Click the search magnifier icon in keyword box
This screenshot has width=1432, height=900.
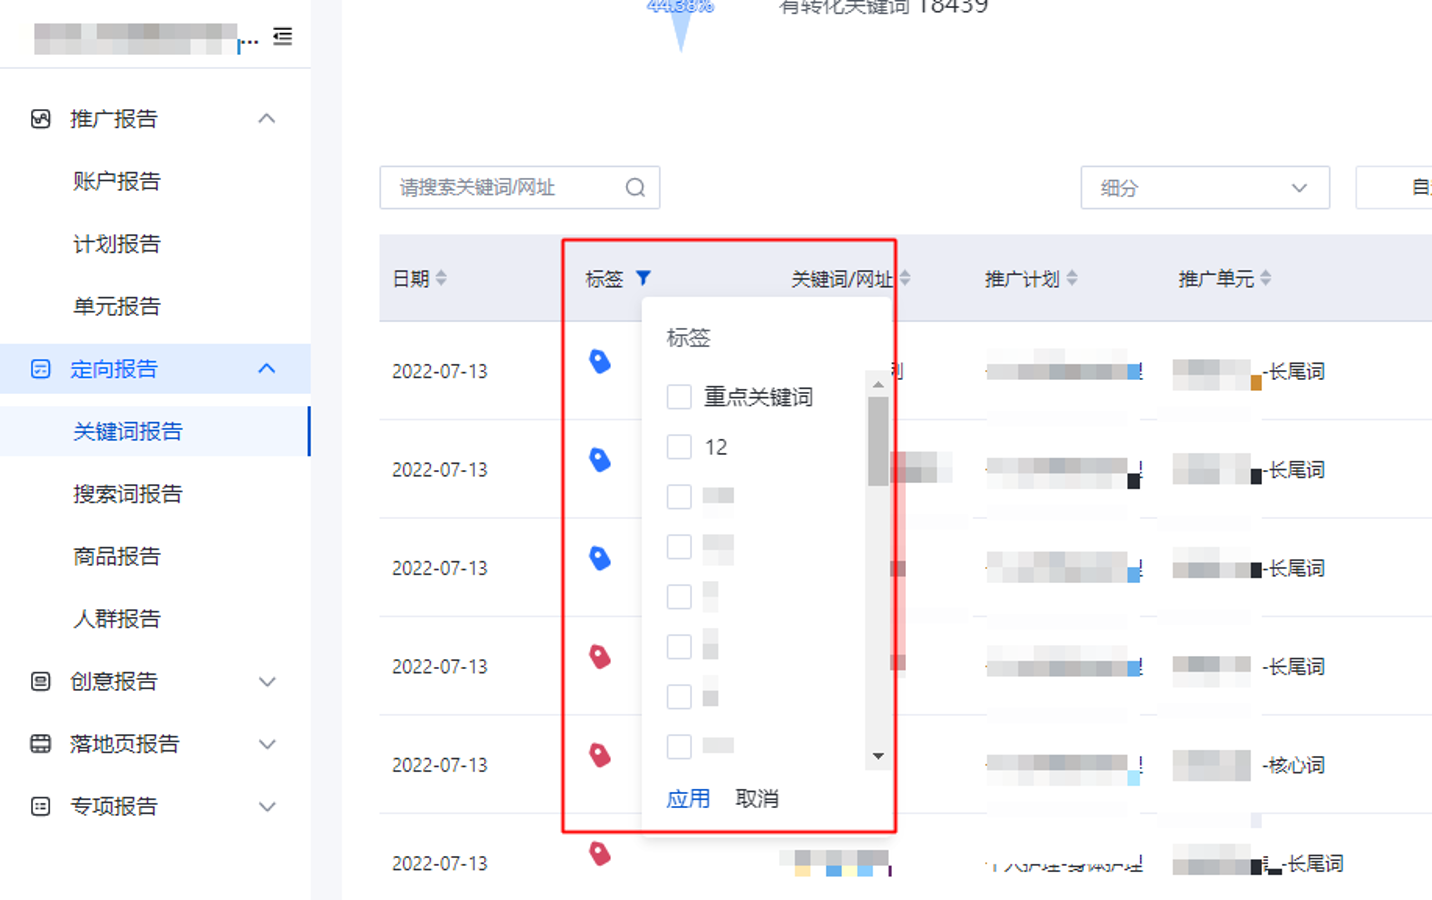(635, 188)
